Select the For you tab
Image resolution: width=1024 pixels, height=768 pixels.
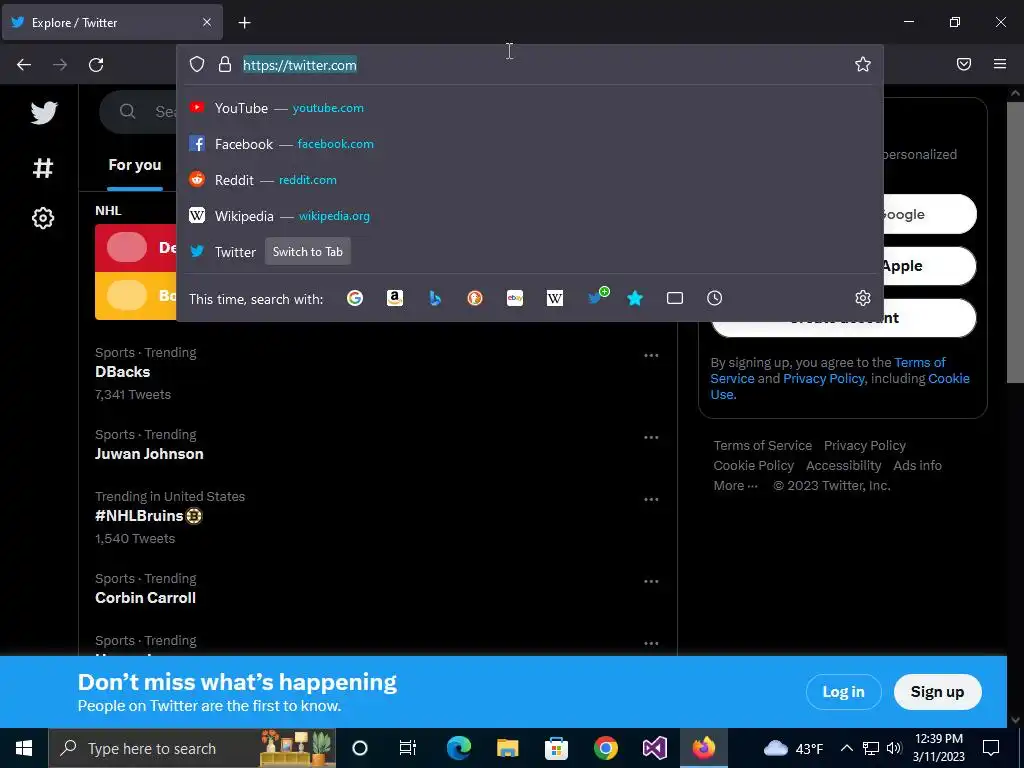(x=135, y=165)
